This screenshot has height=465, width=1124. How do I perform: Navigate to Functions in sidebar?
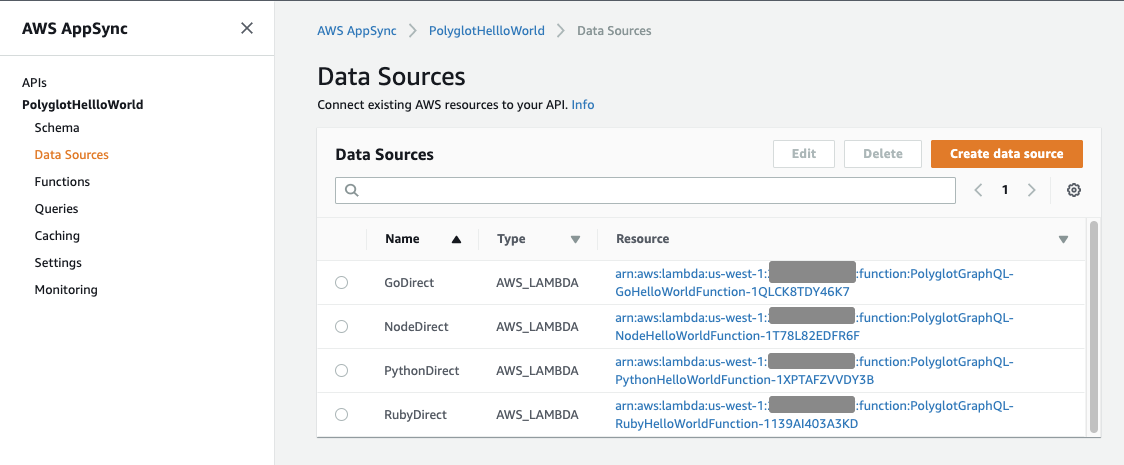tap(62, 182)
